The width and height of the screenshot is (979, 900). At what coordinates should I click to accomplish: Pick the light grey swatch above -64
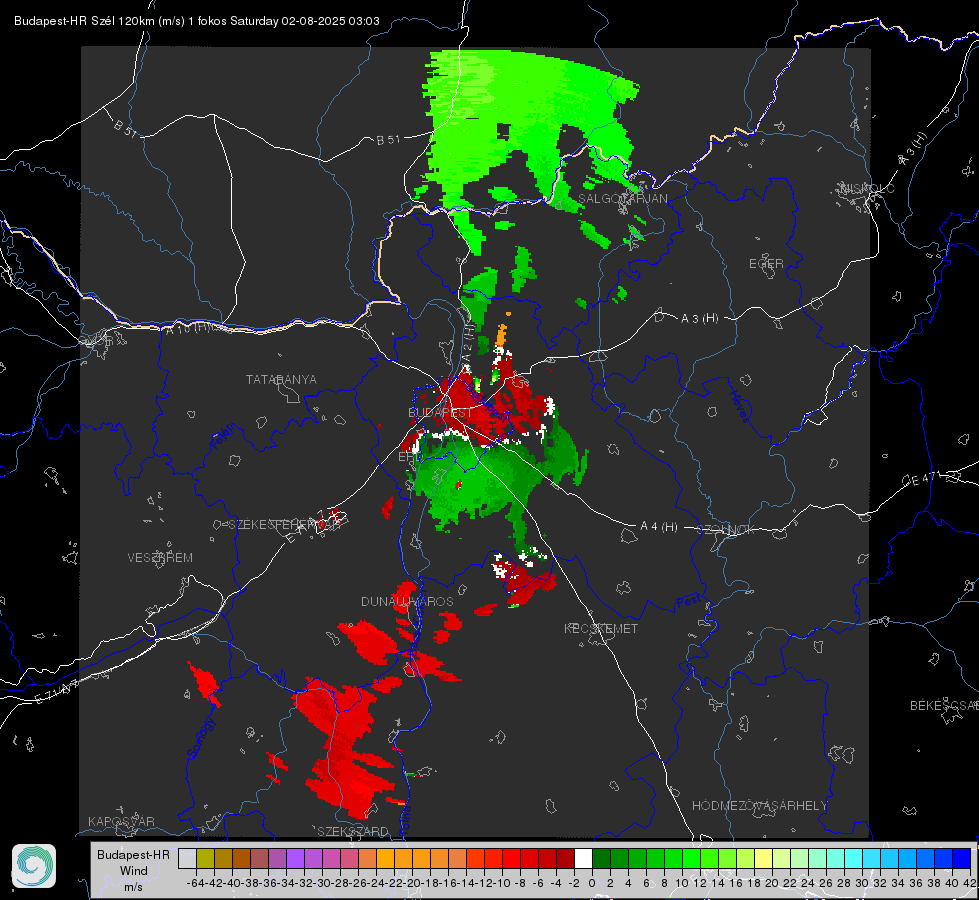(187, 858)
